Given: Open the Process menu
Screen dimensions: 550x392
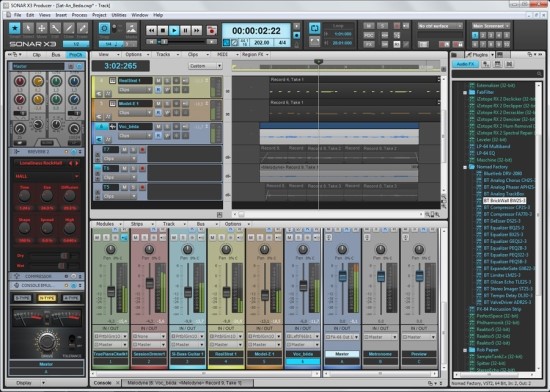Looking at the screenshot, I should pos(79,15).
